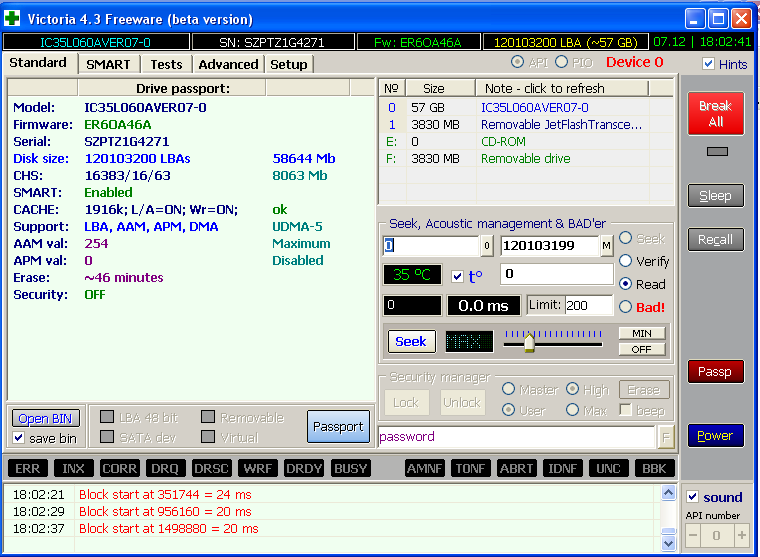The image size is (760, 557).
Task: Open the Advanced tab
Action: point(228,64)
